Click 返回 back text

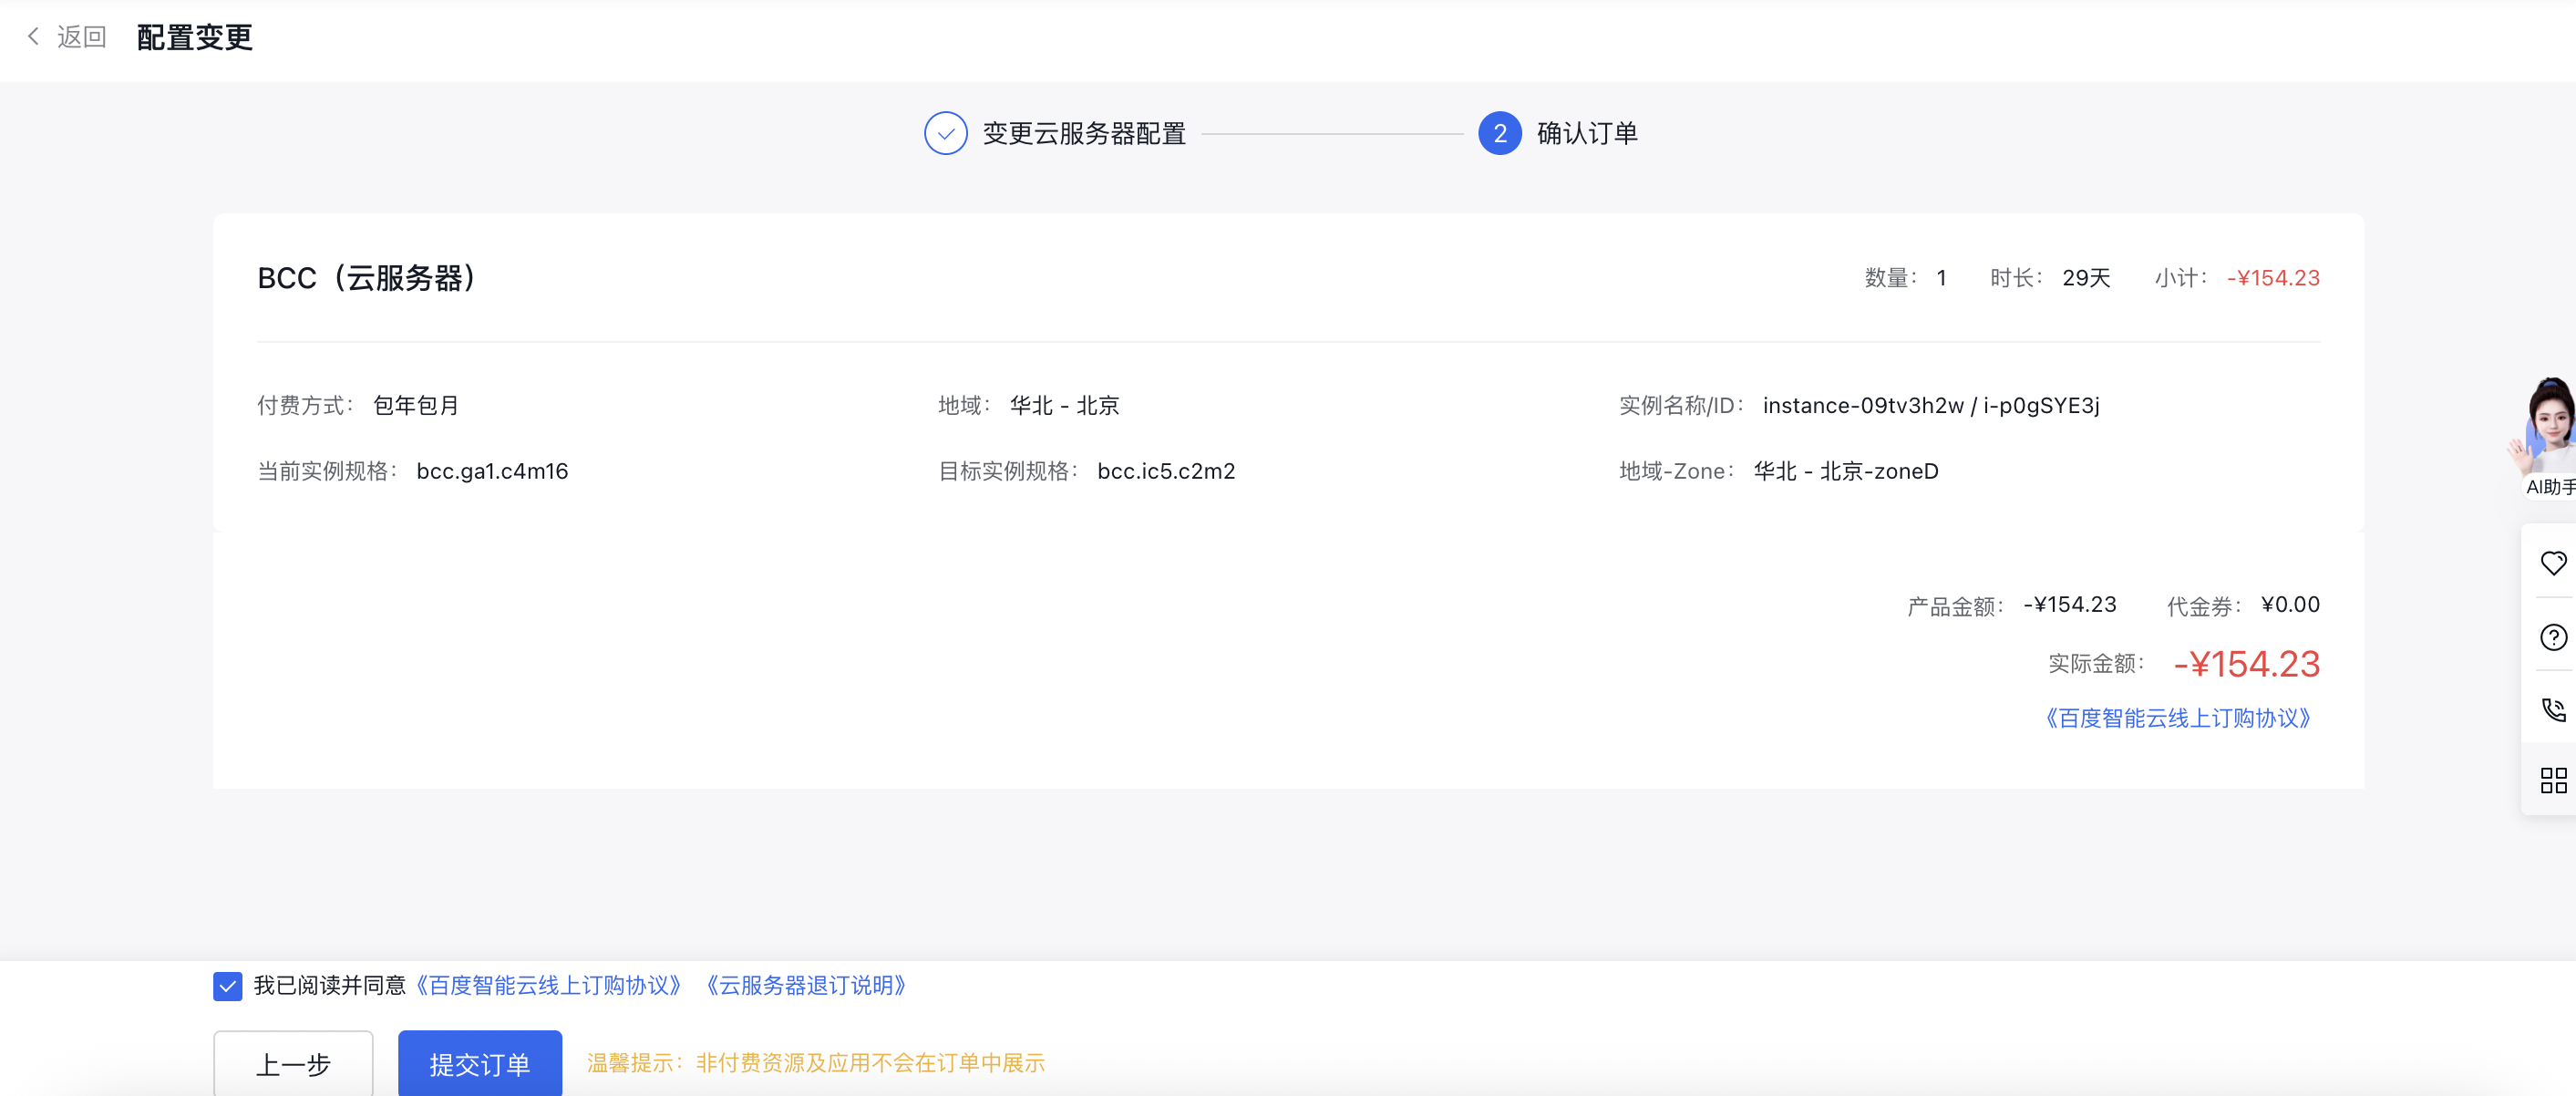coord(81,37)
